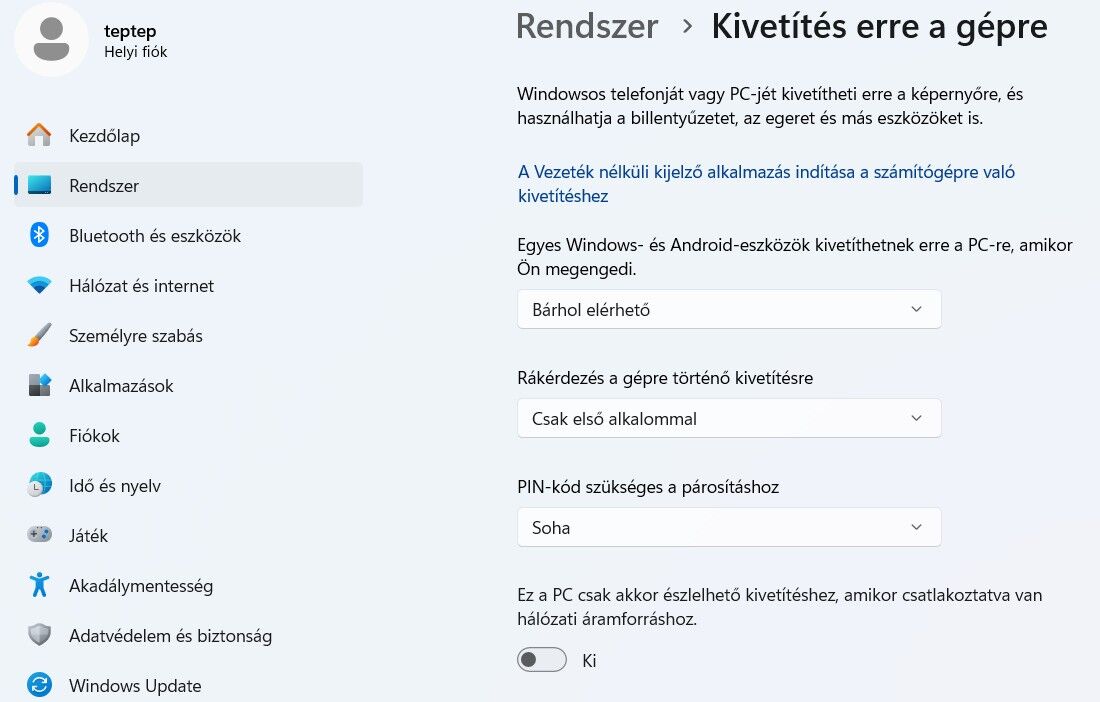Click the Játék controller icon
Image resolution: width=1100 pixels, height=702 pixels.
pyautogui.click(x=39, y=536)
